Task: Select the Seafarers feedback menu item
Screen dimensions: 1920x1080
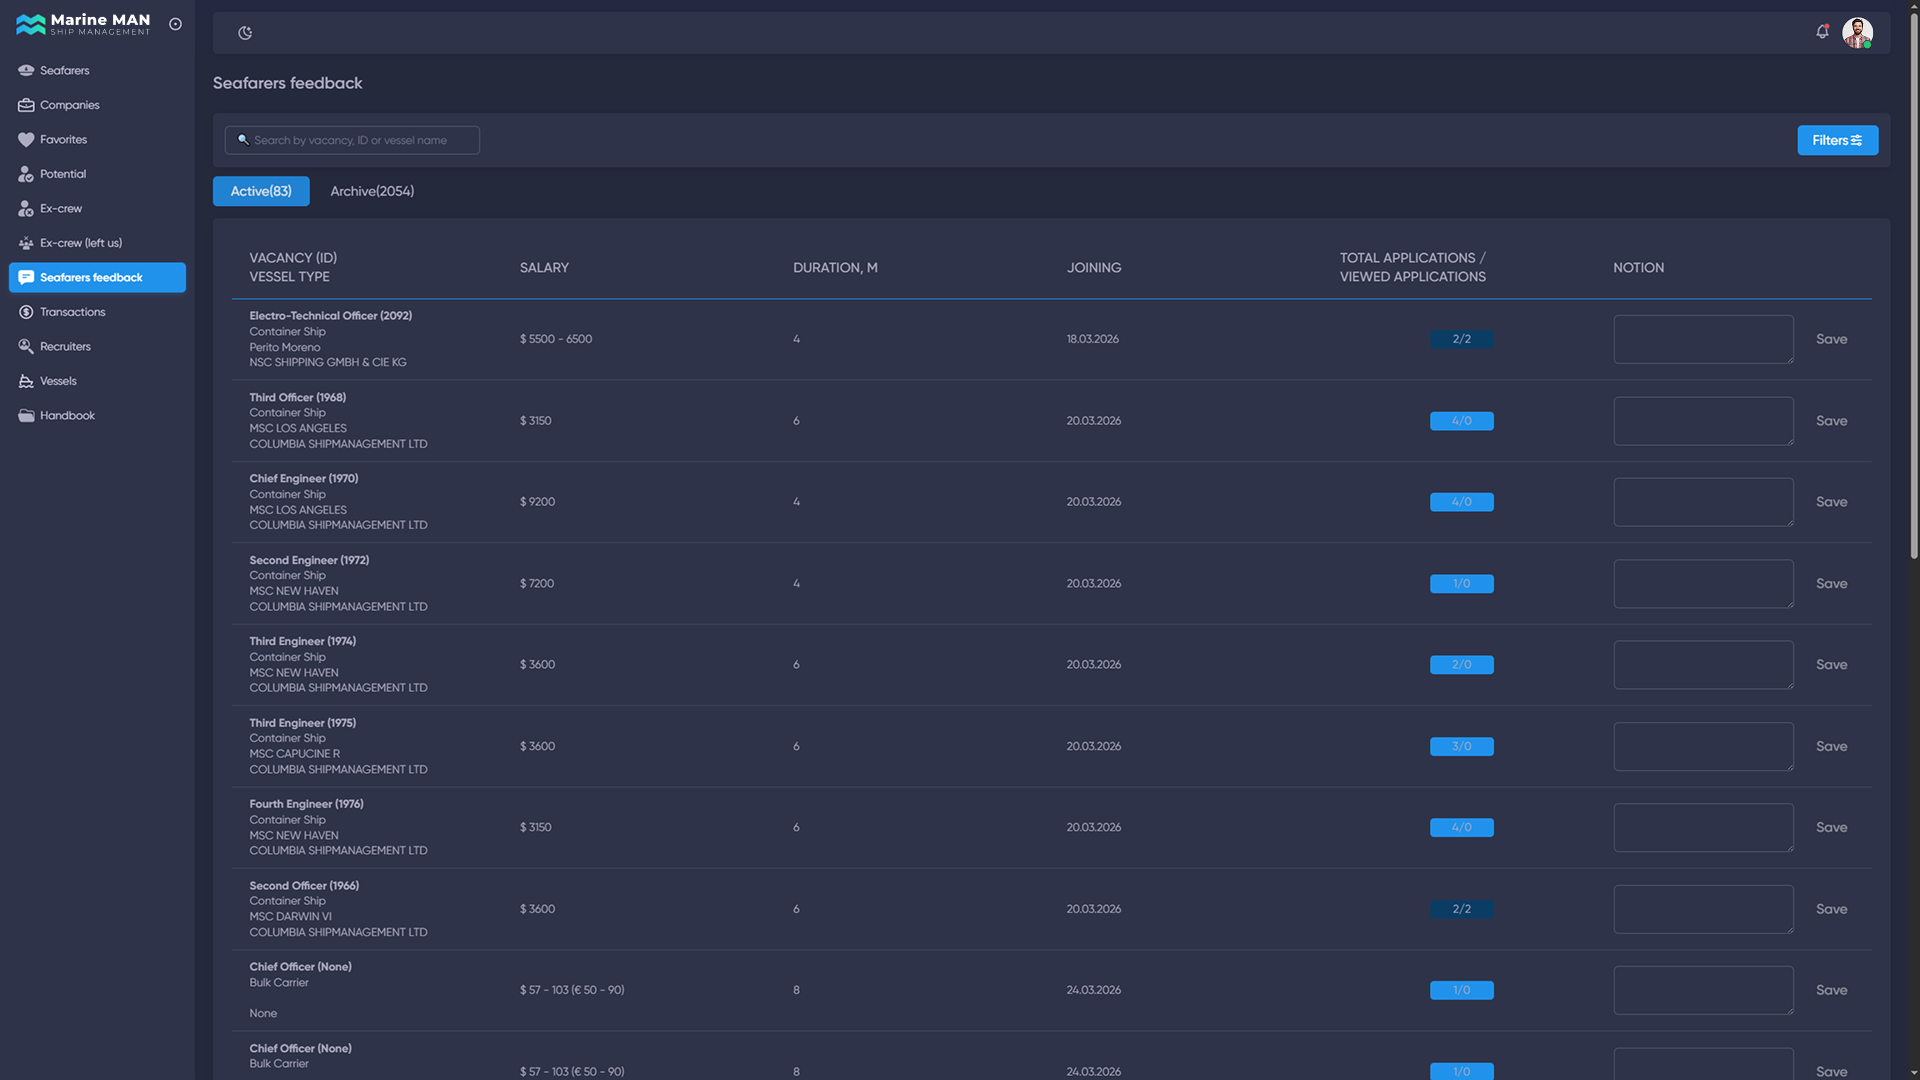Action: (97, 278)
